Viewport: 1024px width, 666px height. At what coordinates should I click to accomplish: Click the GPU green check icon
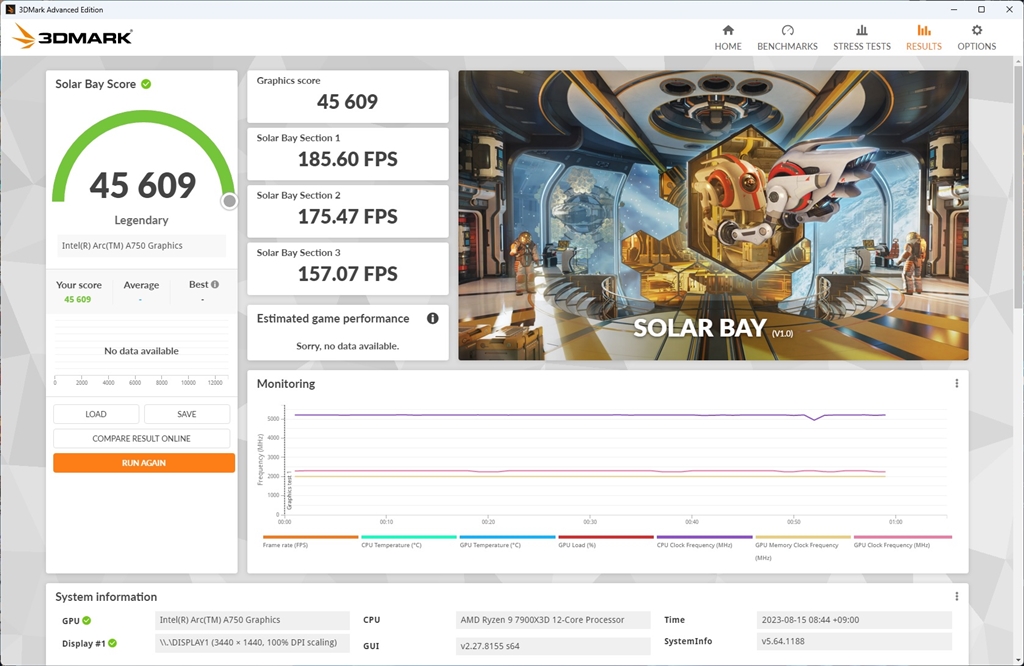click(87, 620)
